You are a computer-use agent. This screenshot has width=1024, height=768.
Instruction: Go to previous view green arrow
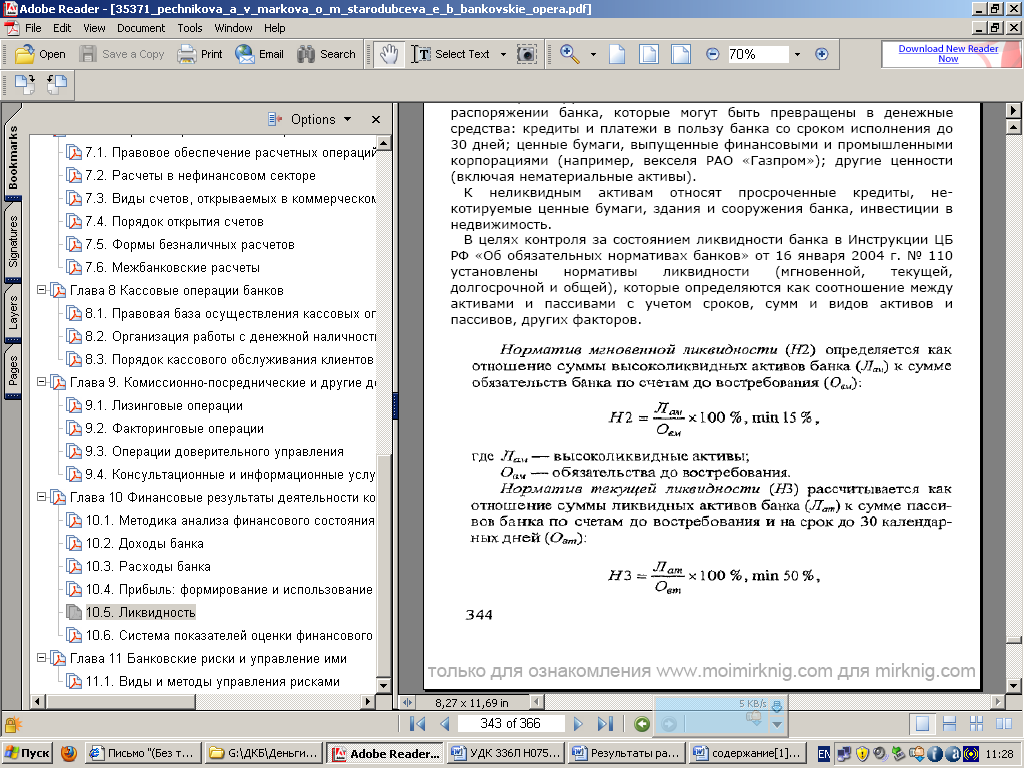coord(642,724)
